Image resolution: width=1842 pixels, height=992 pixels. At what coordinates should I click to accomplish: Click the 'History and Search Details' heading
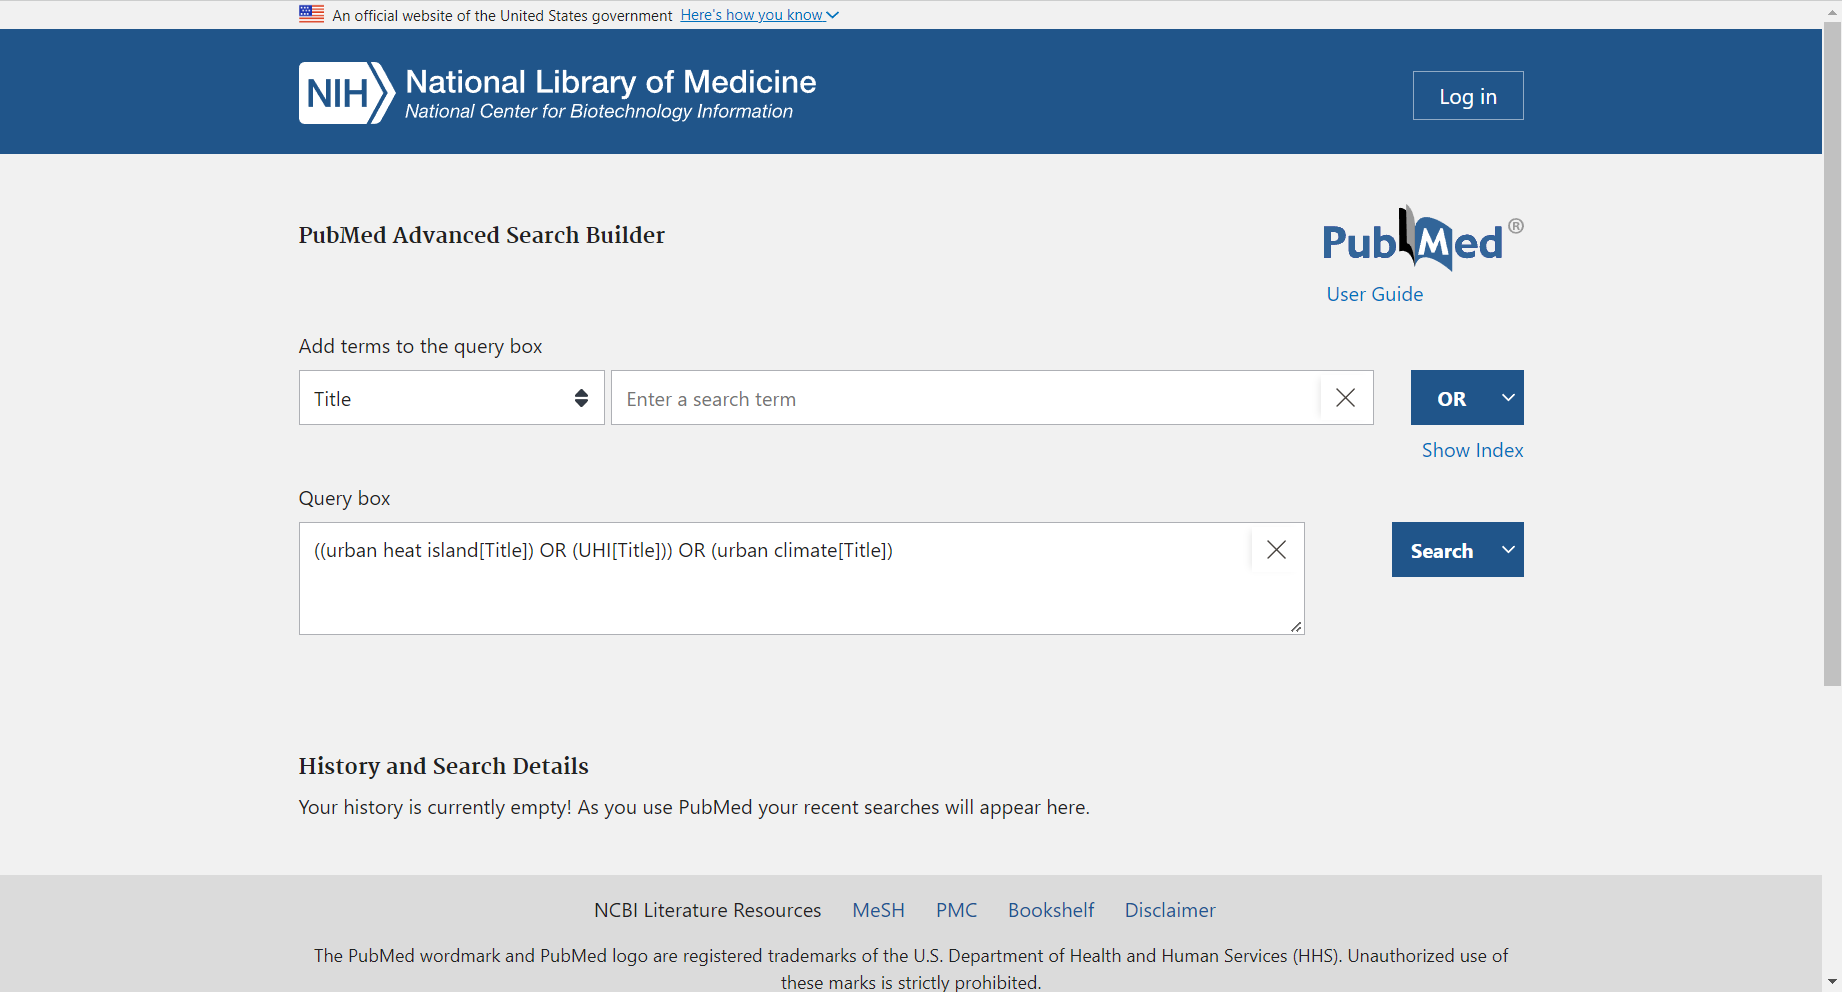coord(444,766)
